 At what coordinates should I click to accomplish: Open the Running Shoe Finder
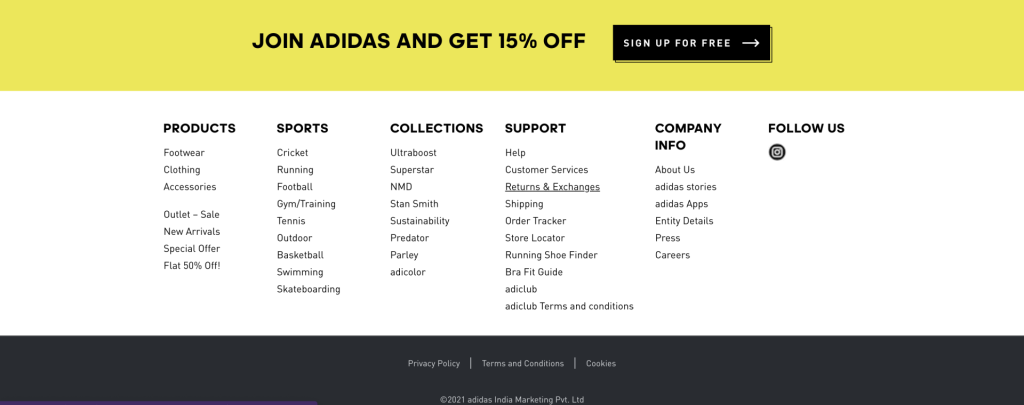click(x=551, y=255)
